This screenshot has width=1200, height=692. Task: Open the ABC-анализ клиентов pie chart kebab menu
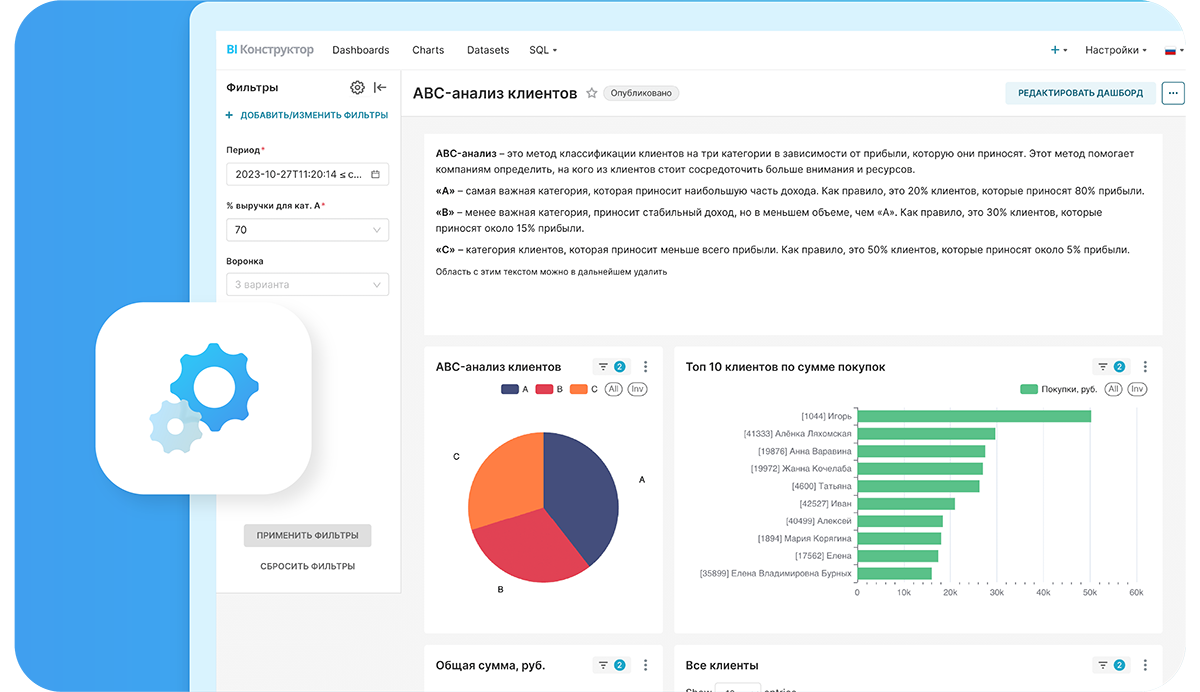coord(646,367)
